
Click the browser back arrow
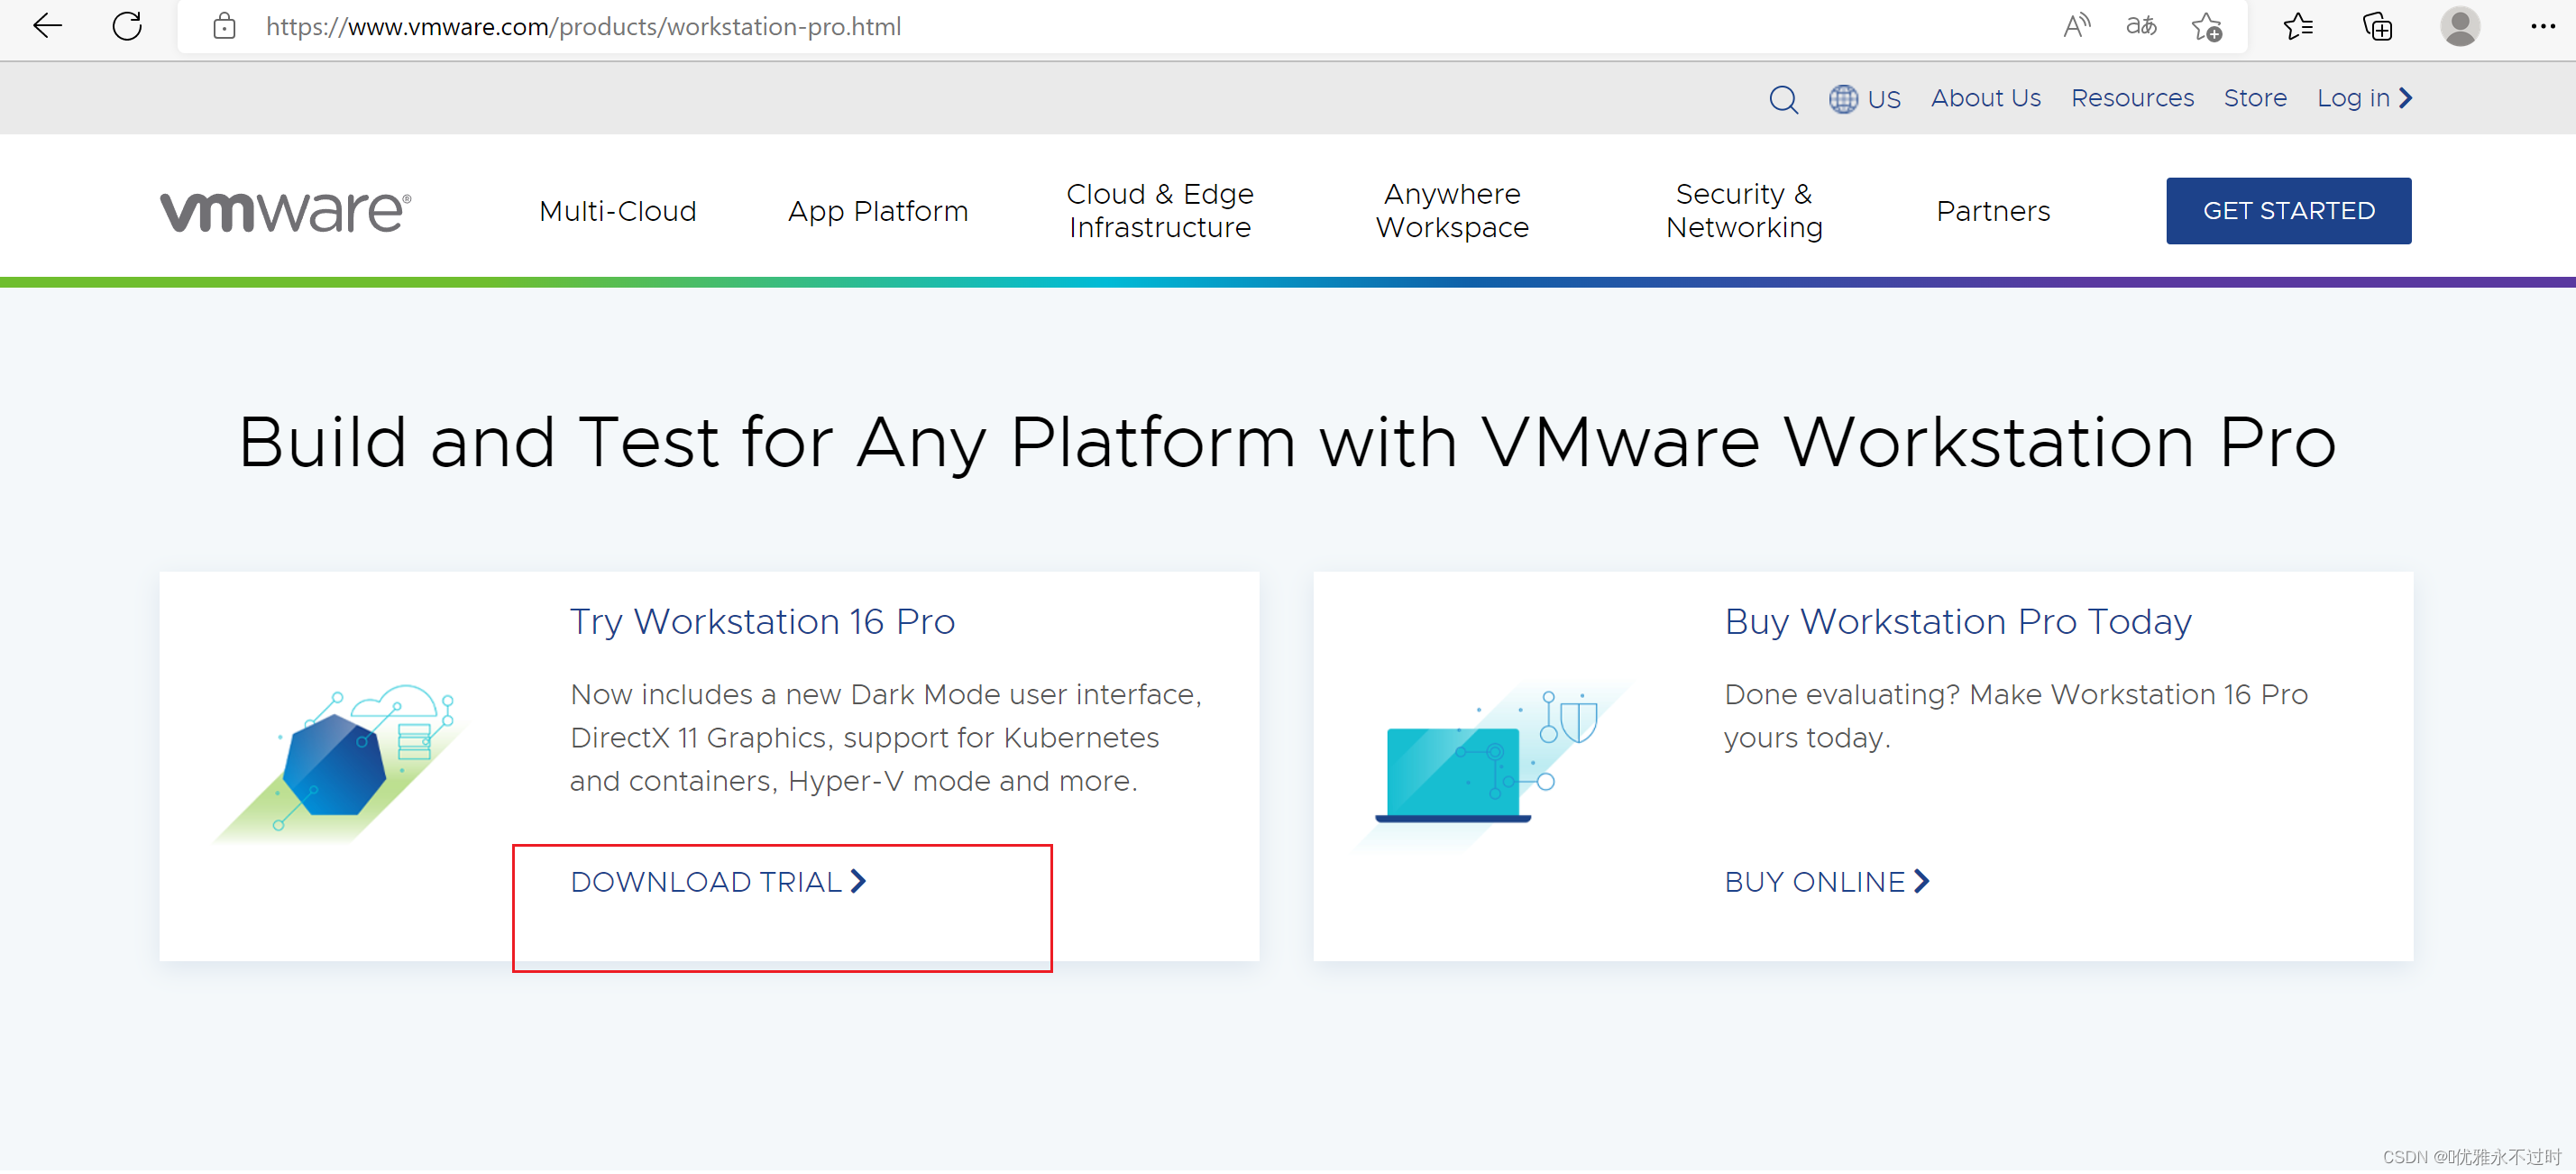coord(47,26)
